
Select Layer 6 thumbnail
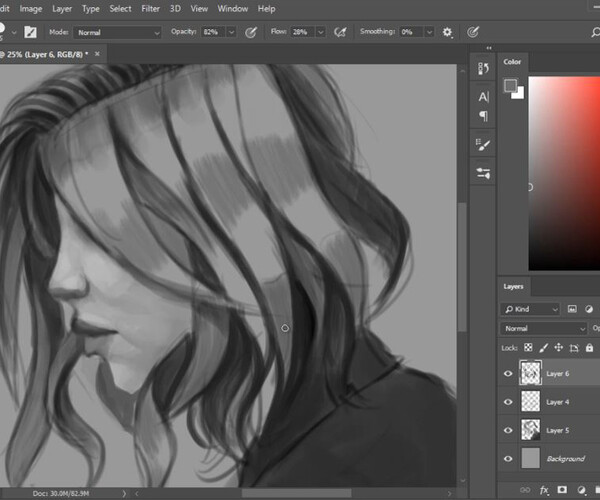click(530, 373)
